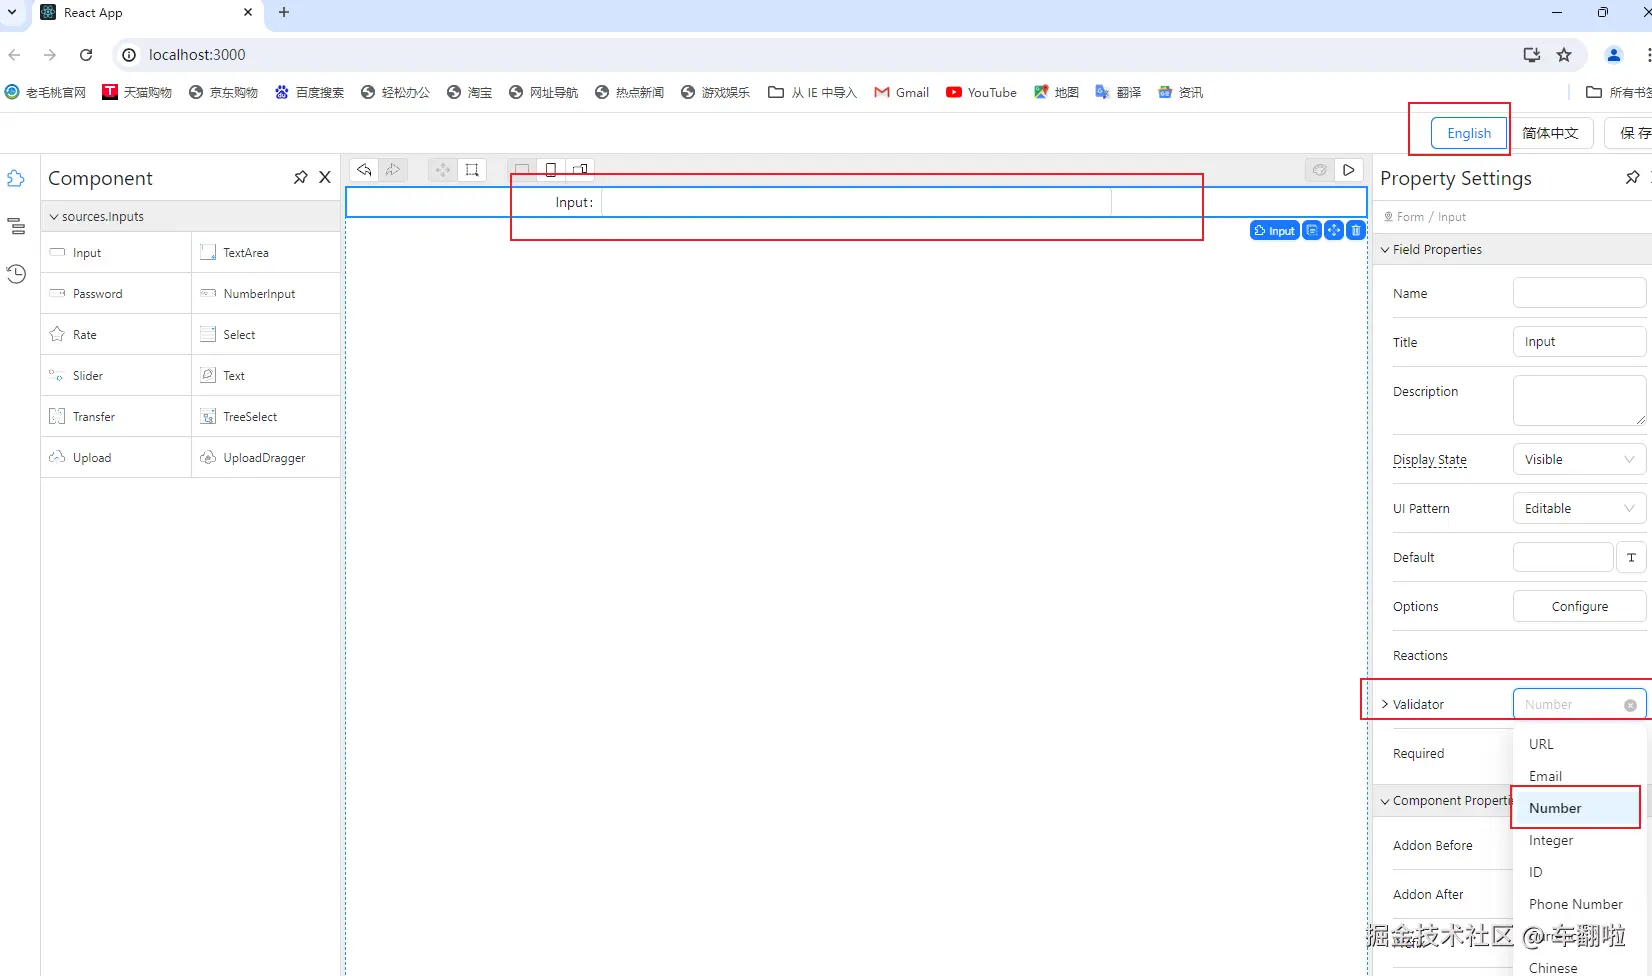Open the outline tree sidebar panel

16,226
